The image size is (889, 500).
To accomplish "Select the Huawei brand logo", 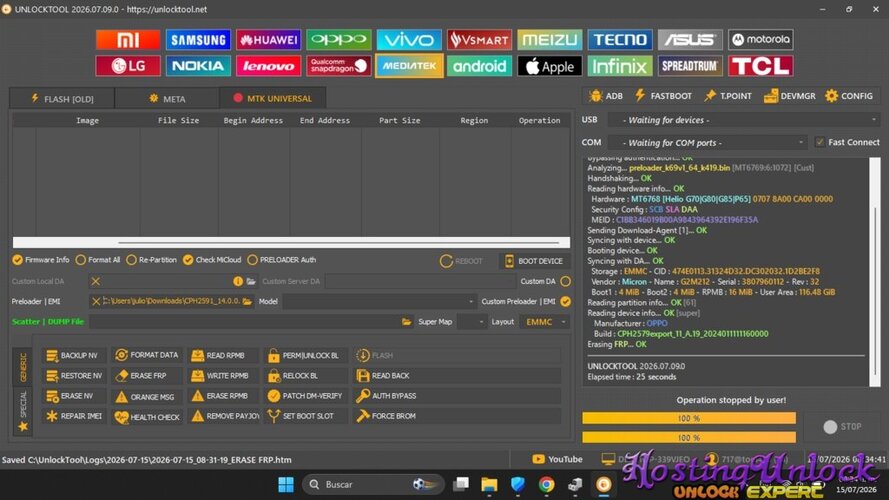I will click(268, 40).
